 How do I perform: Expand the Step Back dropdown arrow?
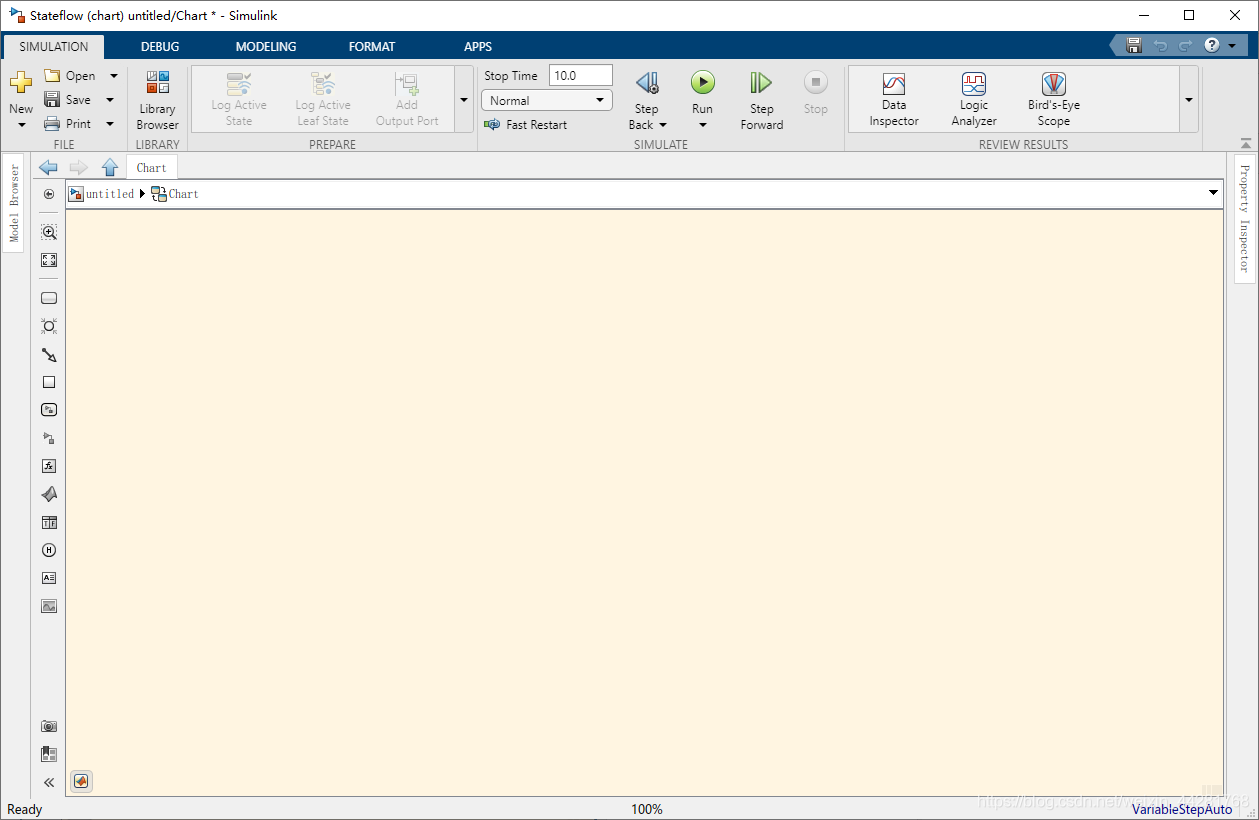(663, 125)
